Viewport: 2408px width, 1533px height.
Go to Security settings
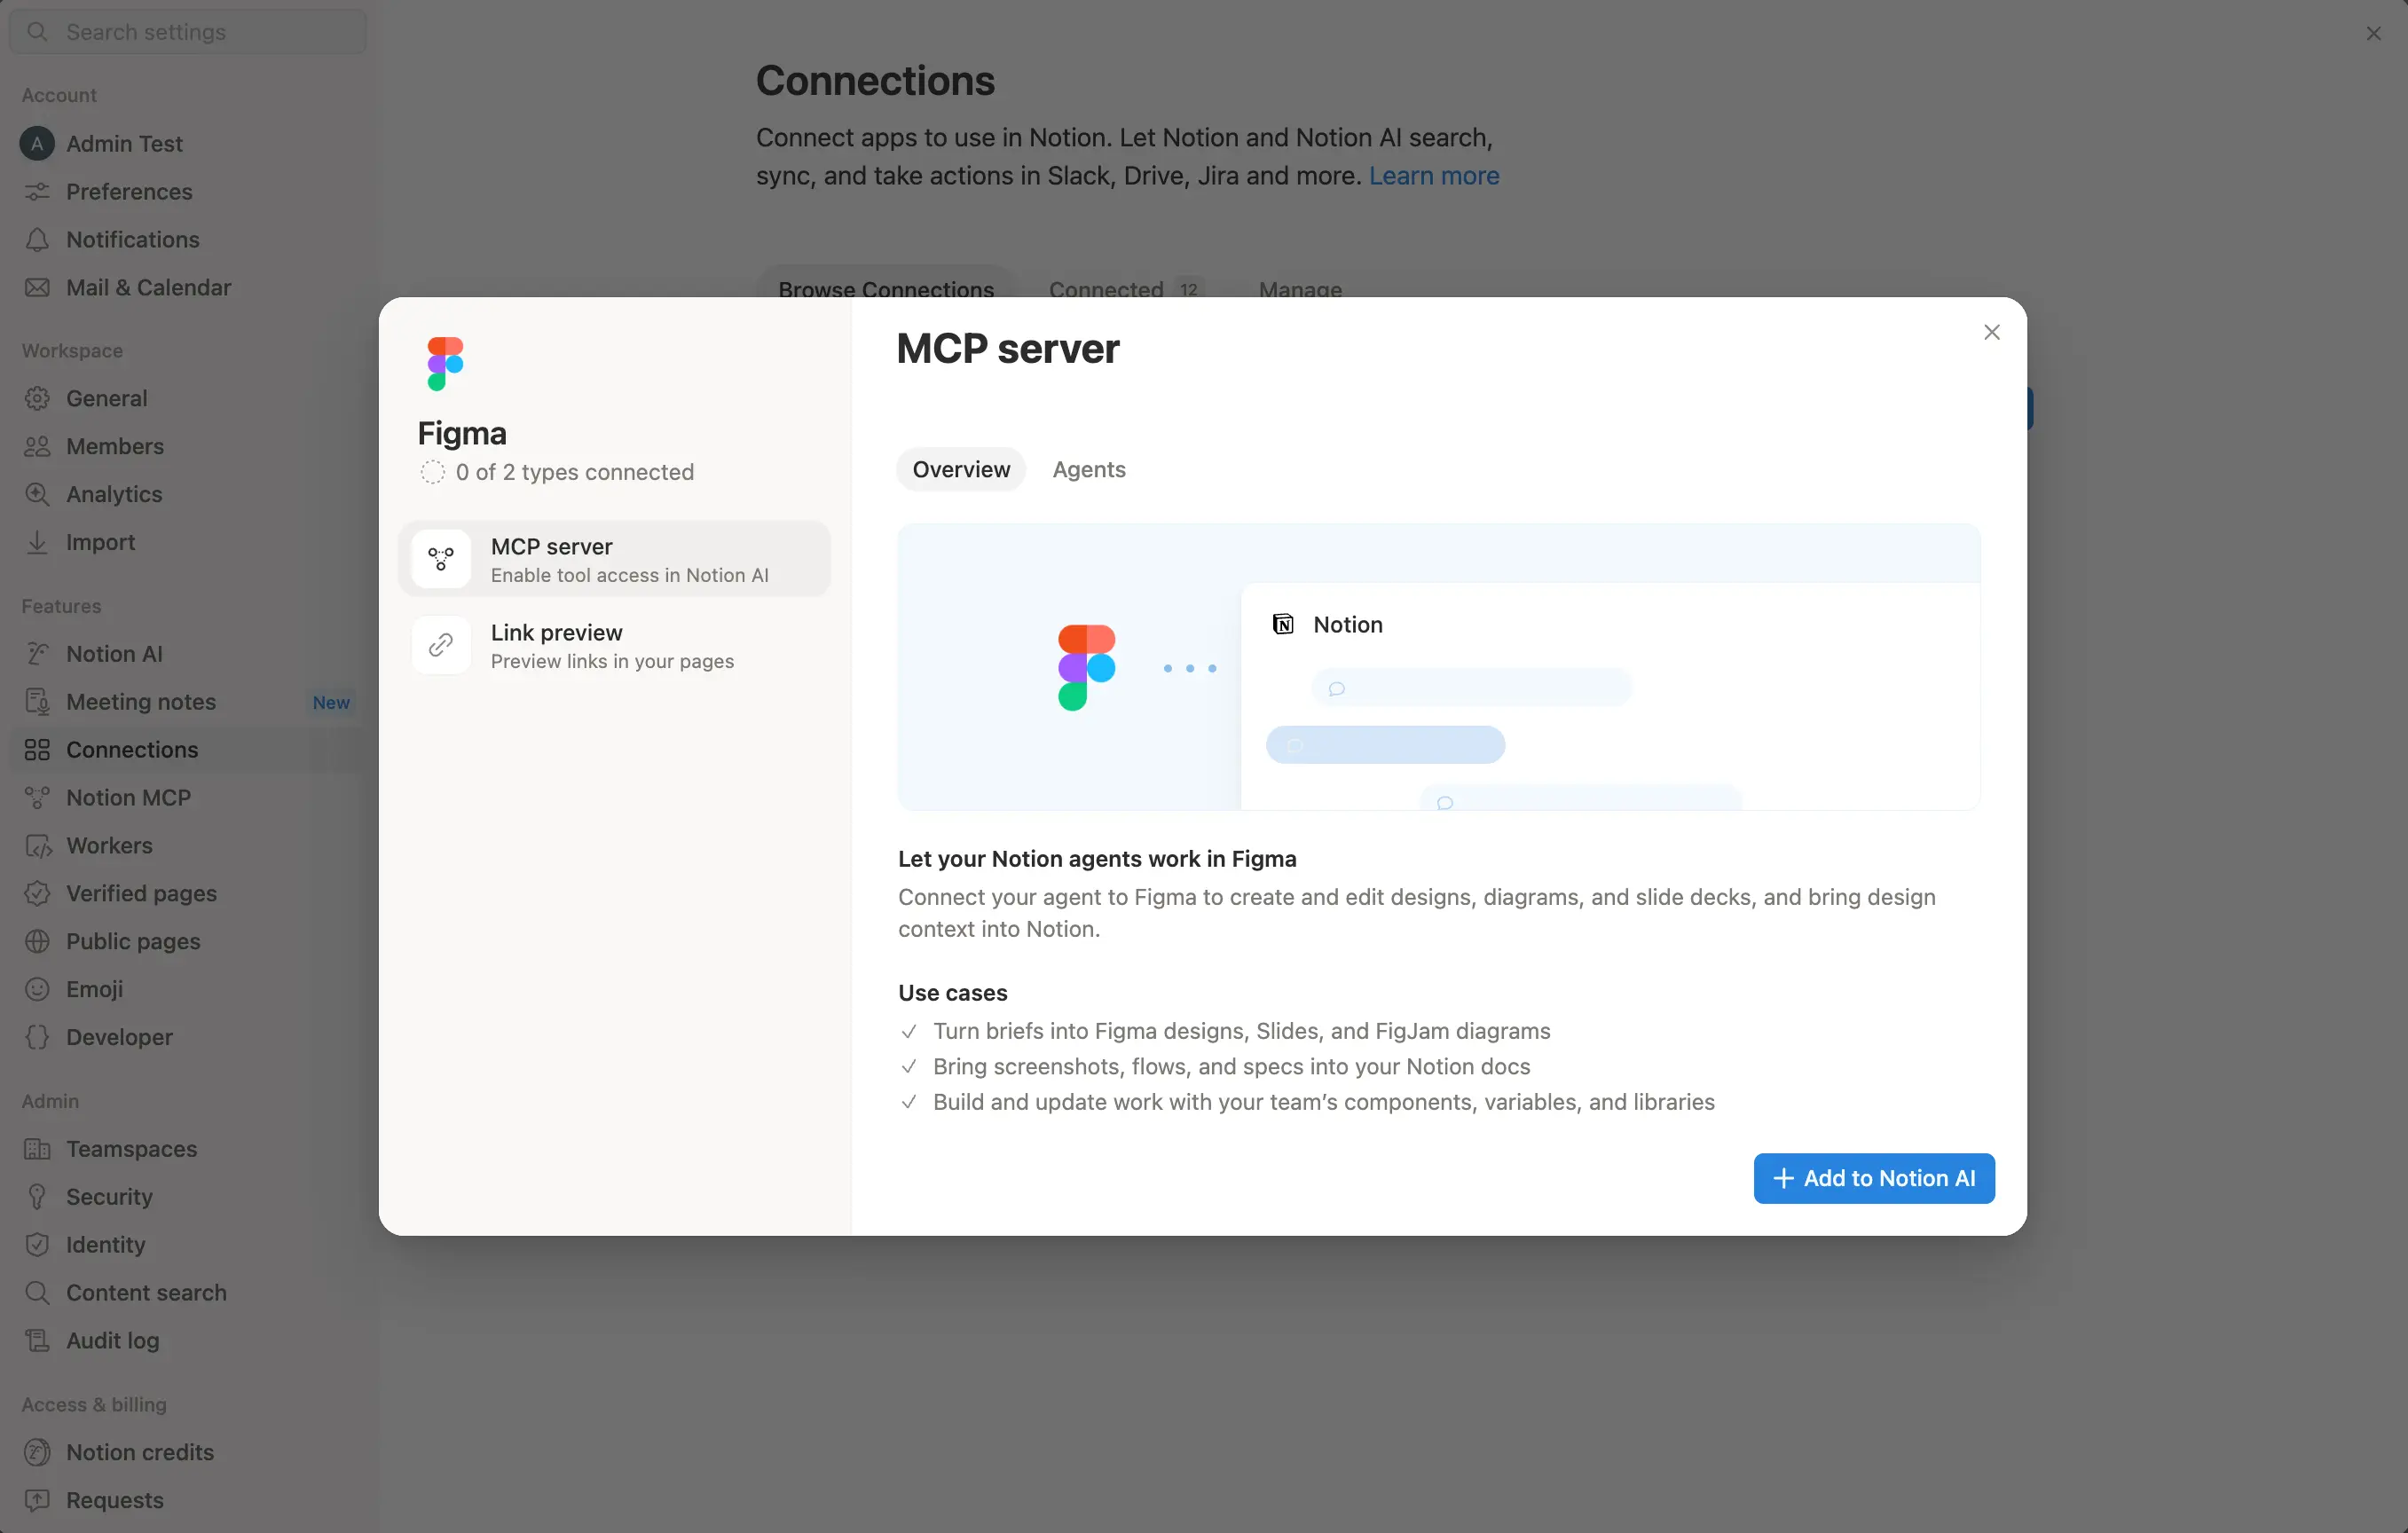click(x=186, y=1197)
